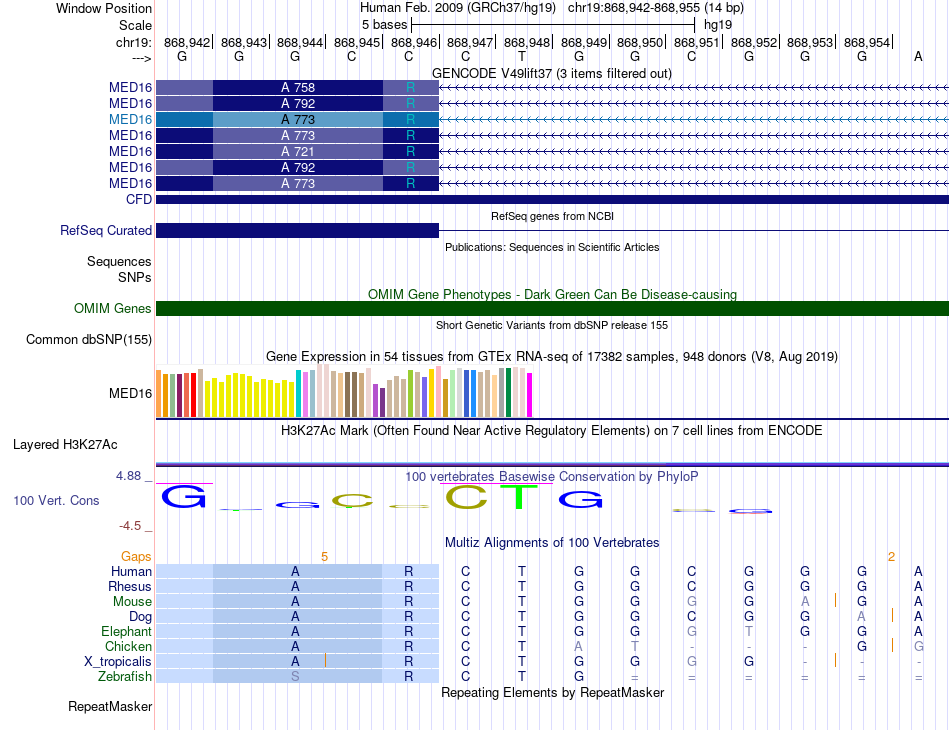Click the MED16 exon labeled A 758
950x730 pixels.
click(297, 87)
